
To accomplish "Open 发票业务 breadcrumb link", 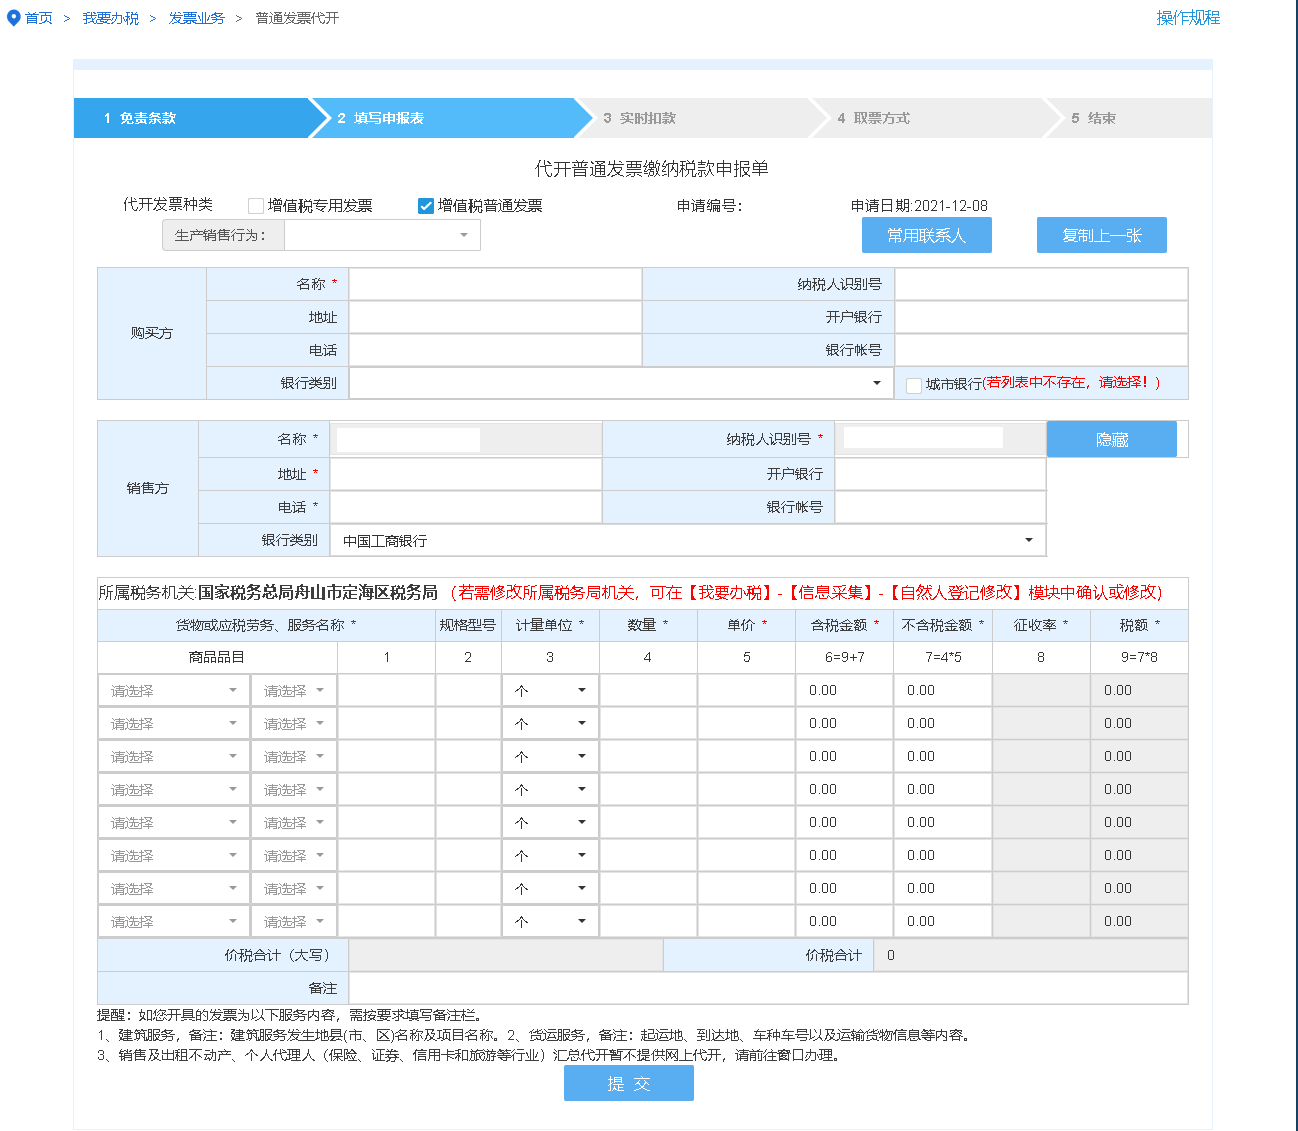I will (x=197, y=18).
